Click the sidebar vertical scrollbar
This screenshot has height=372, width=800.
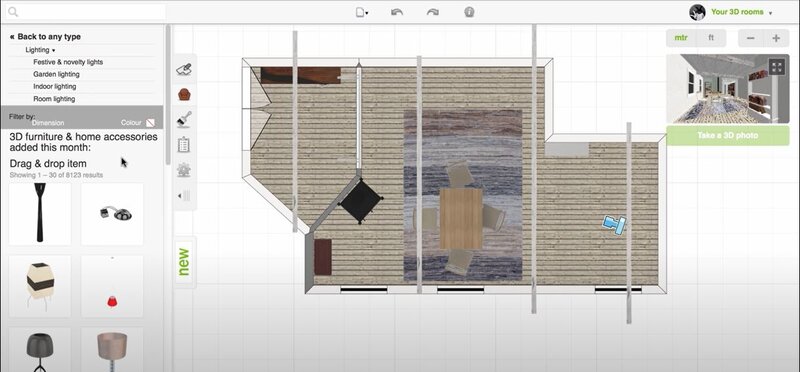pos(168,94)
